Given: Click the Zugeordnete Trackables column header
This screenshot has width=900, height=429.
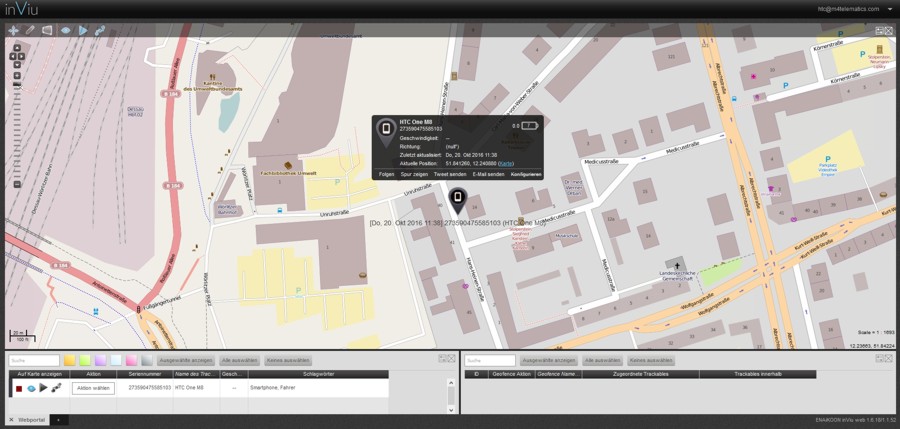Looking at the screenshot, I should (x=641, y=374).
